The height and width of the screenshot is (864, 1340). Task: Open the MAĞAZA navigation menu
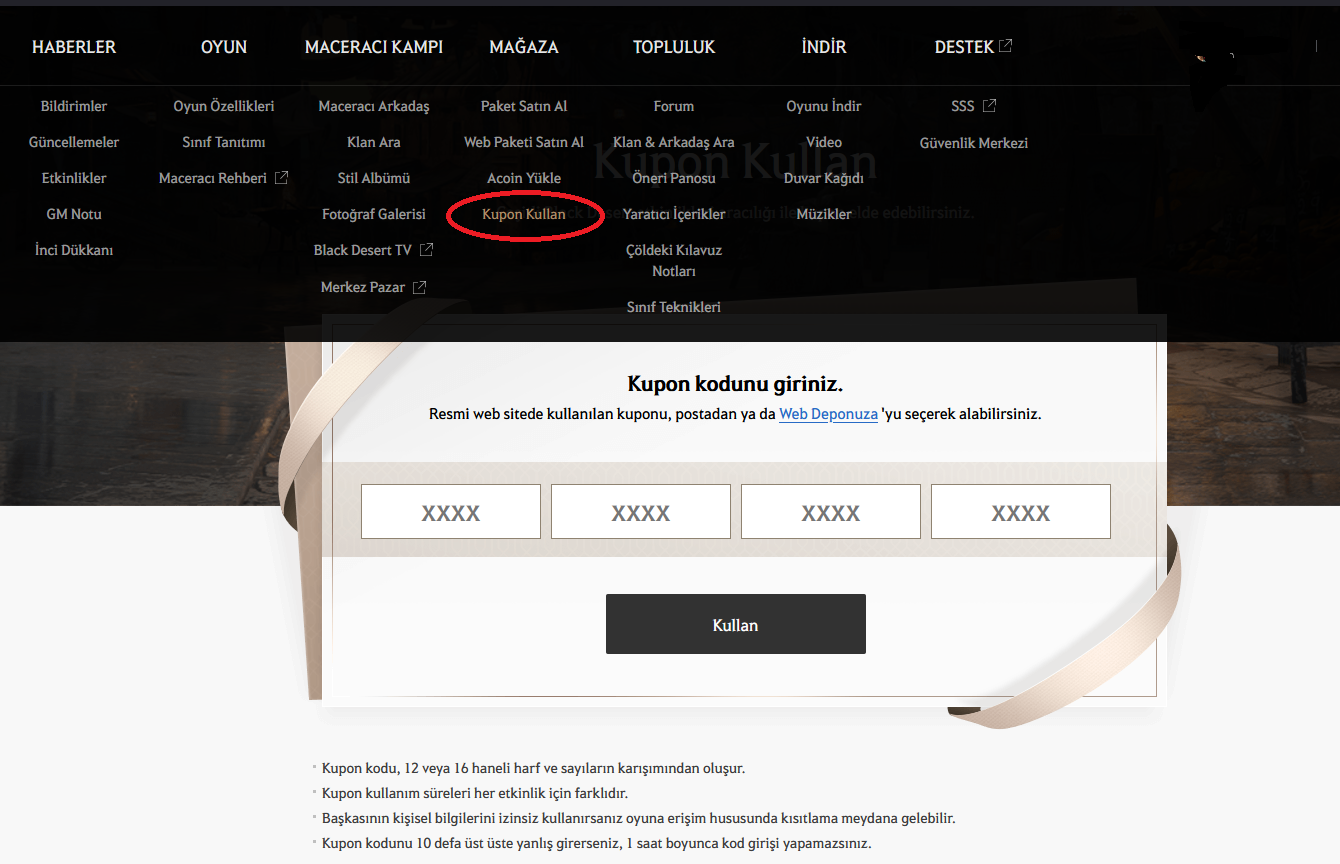coord(524,46)
